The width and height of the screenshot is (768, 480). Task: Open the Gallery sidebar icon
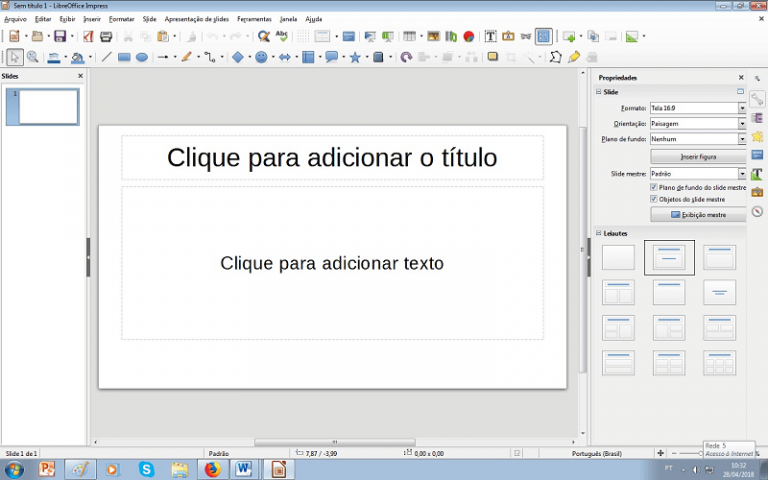[757, 192]
